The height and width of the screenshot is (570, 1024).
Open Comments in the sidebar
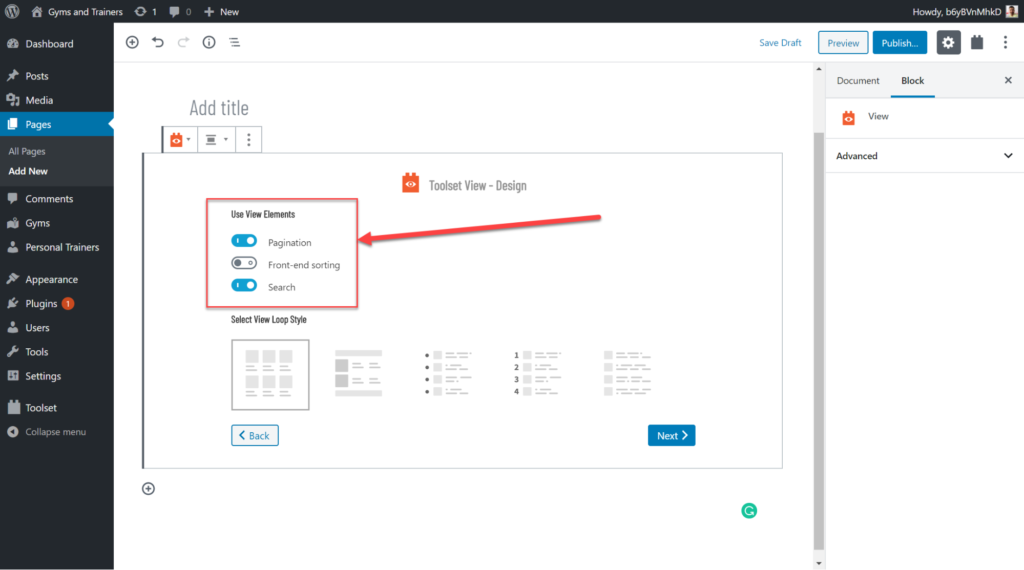click(57, 198)
